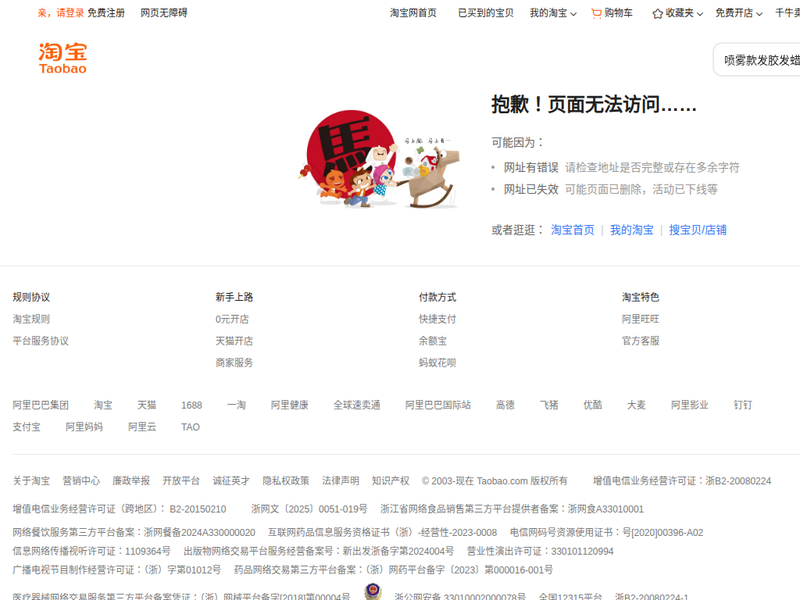Open 阿里旺旺 footer link
Image resolution: width=800 pixels, height=600 pixels.
tap(640, 319)
